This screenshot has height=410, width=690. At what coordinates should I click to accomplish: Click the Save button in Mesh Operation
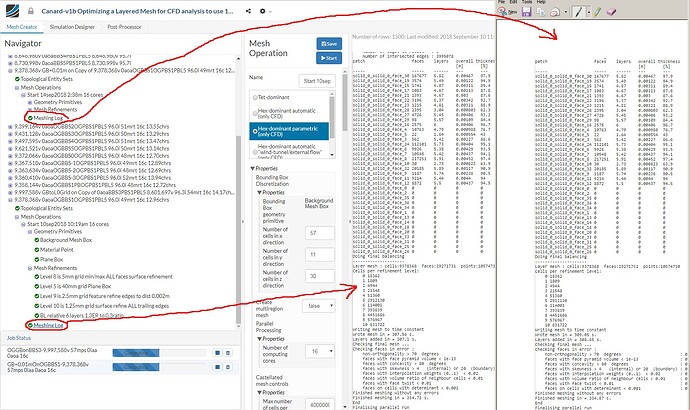pyautogui.click(x=329, y=44)
